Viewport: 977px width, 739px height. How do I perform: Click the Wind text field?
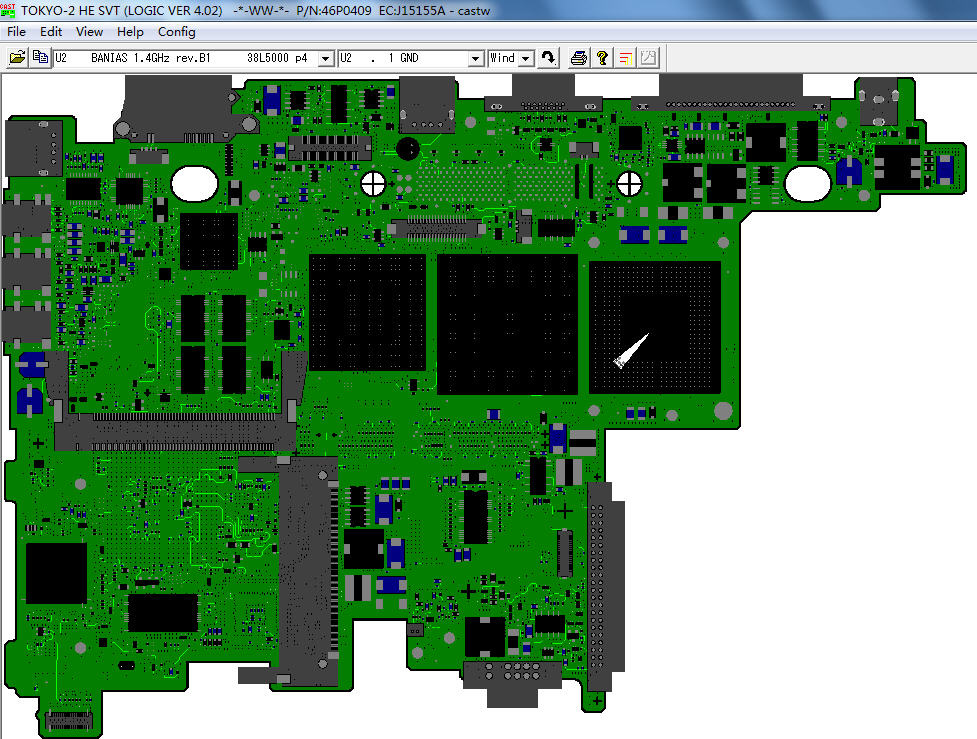click(x=503, y=59)
